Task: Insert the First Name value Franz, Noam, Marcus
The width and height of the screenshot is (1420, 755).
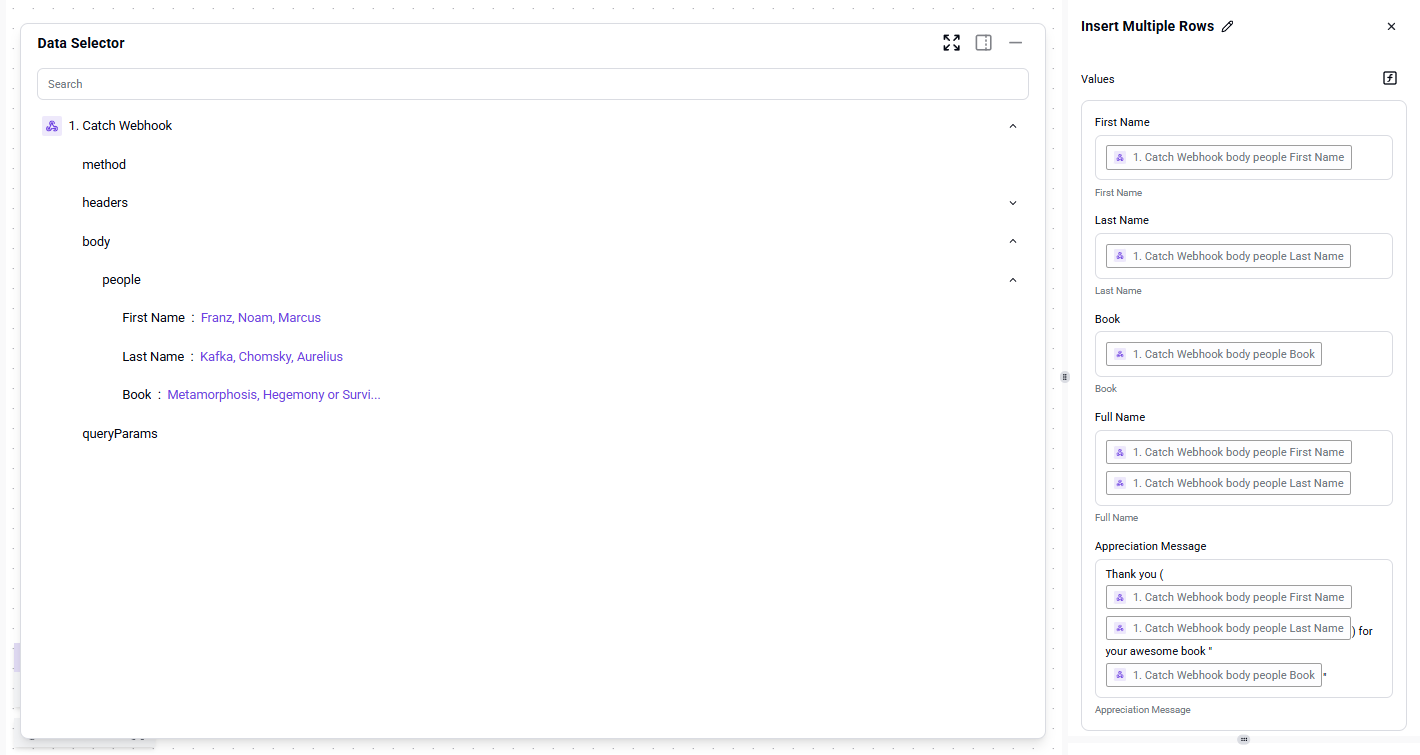Action: click(x=261, y=318)
